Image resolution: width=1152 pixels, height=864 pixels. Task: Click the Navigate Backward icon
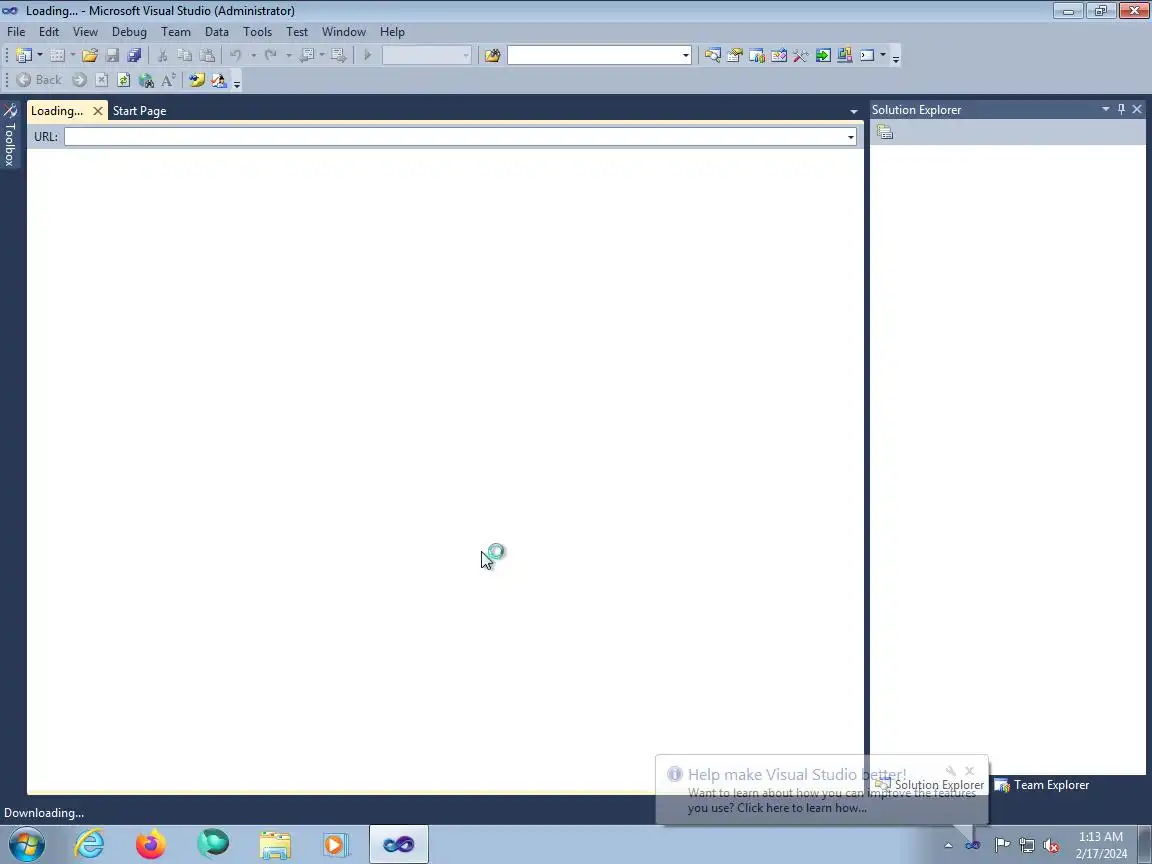tap(308, 55)
